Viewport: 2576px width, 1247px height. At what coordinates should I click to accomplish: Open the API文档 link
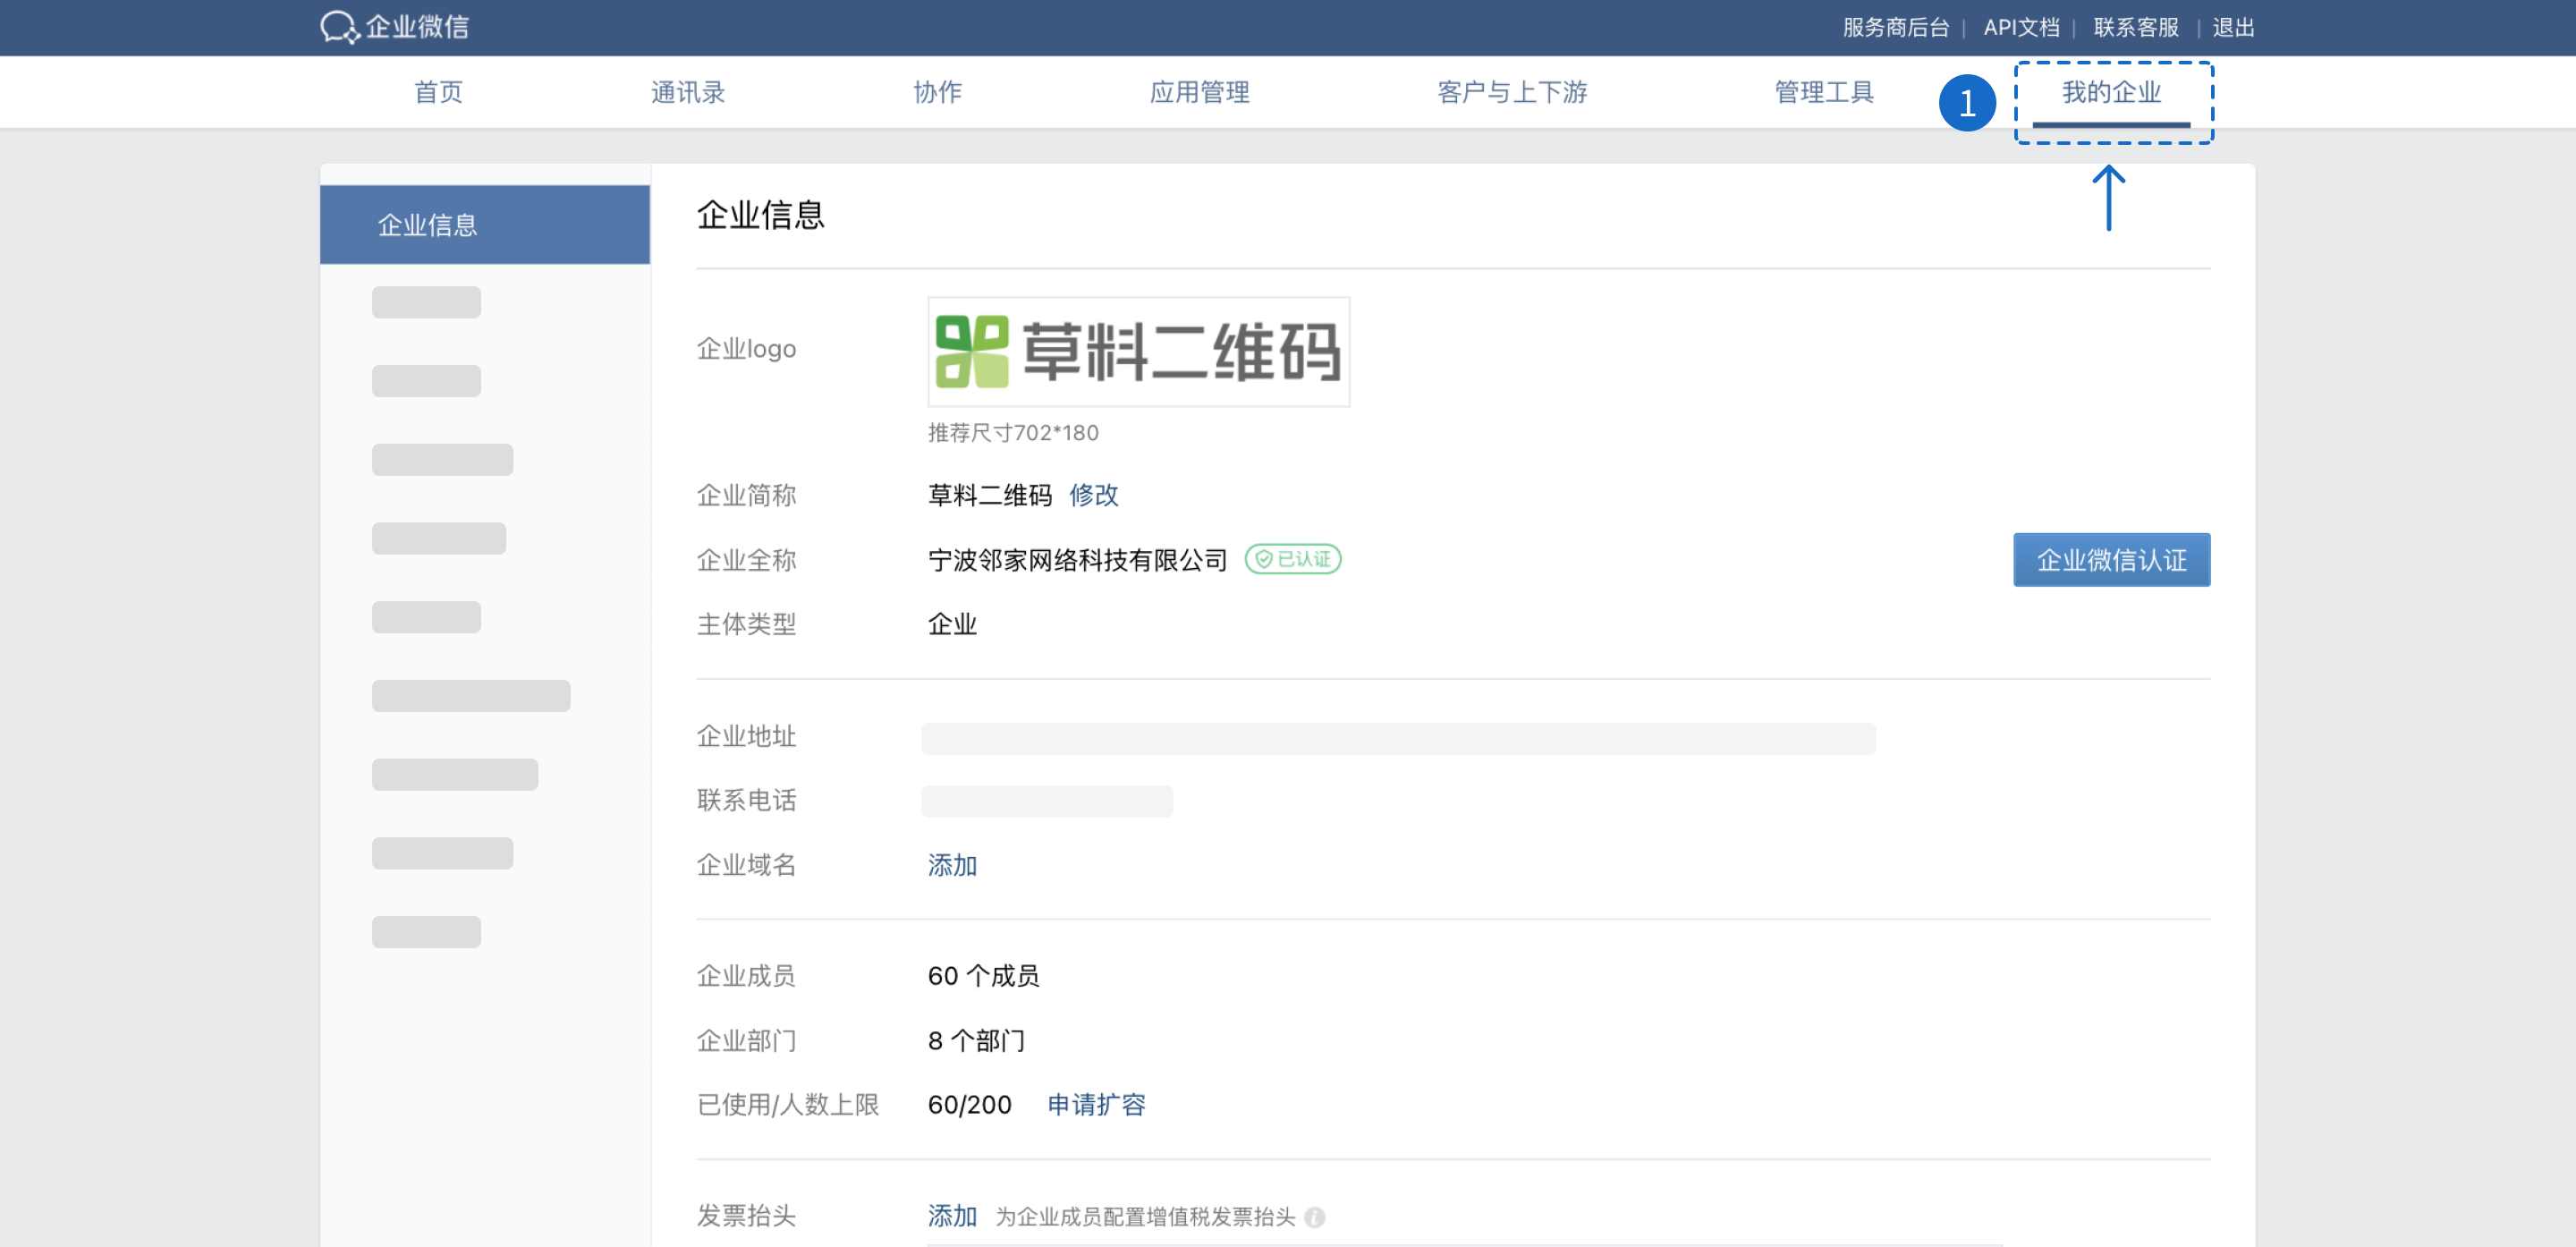pyautogui.click(x=2021, y=27)
